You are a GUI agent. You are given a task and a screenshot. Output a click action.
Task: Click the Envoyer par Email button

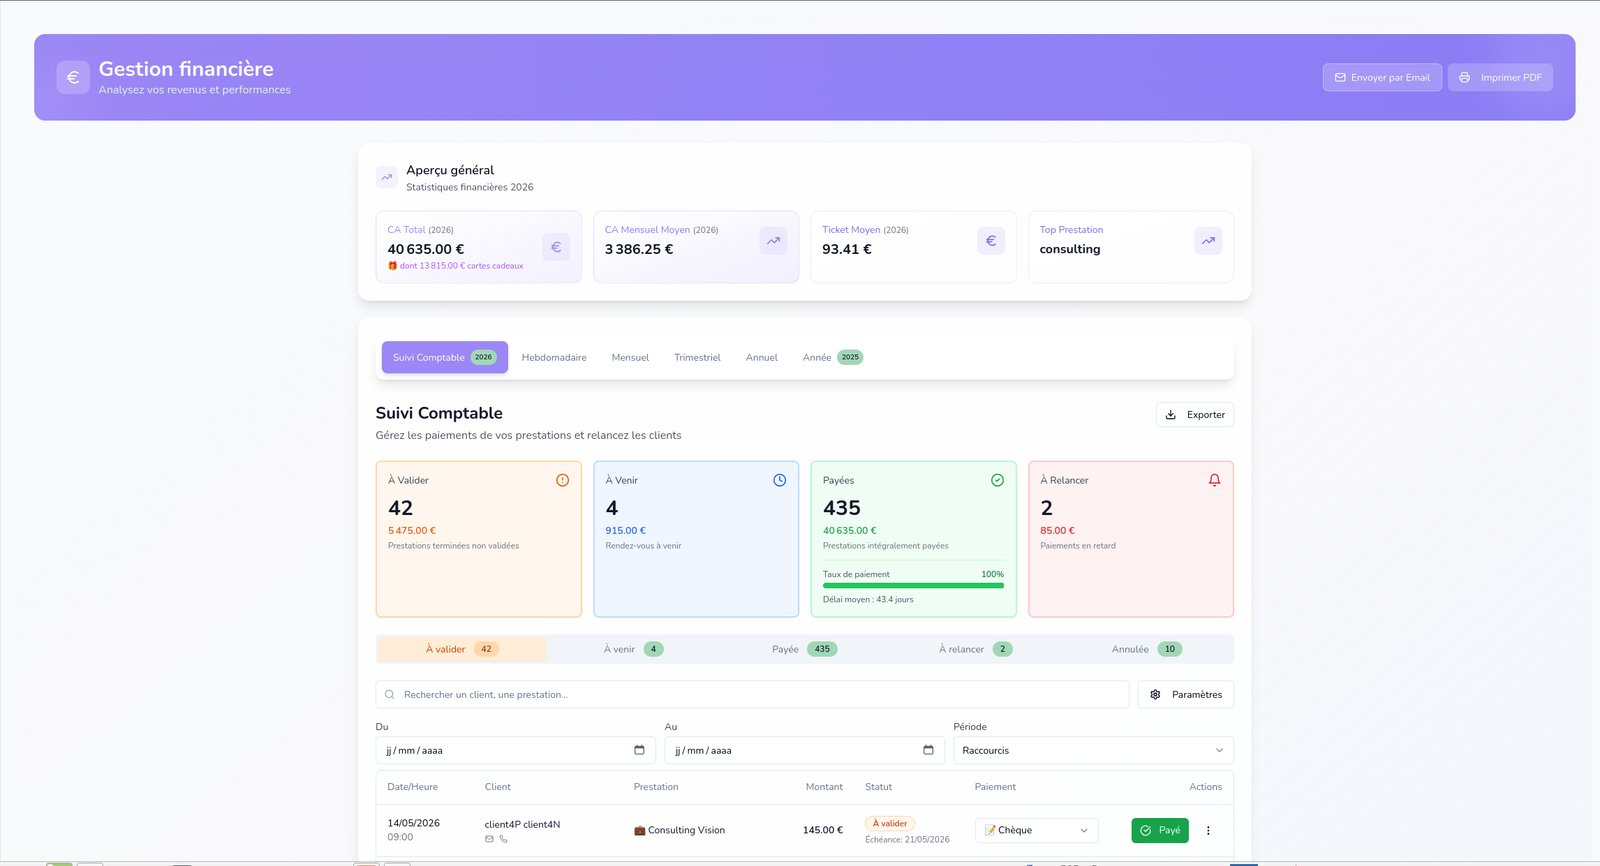[1382, 77]
